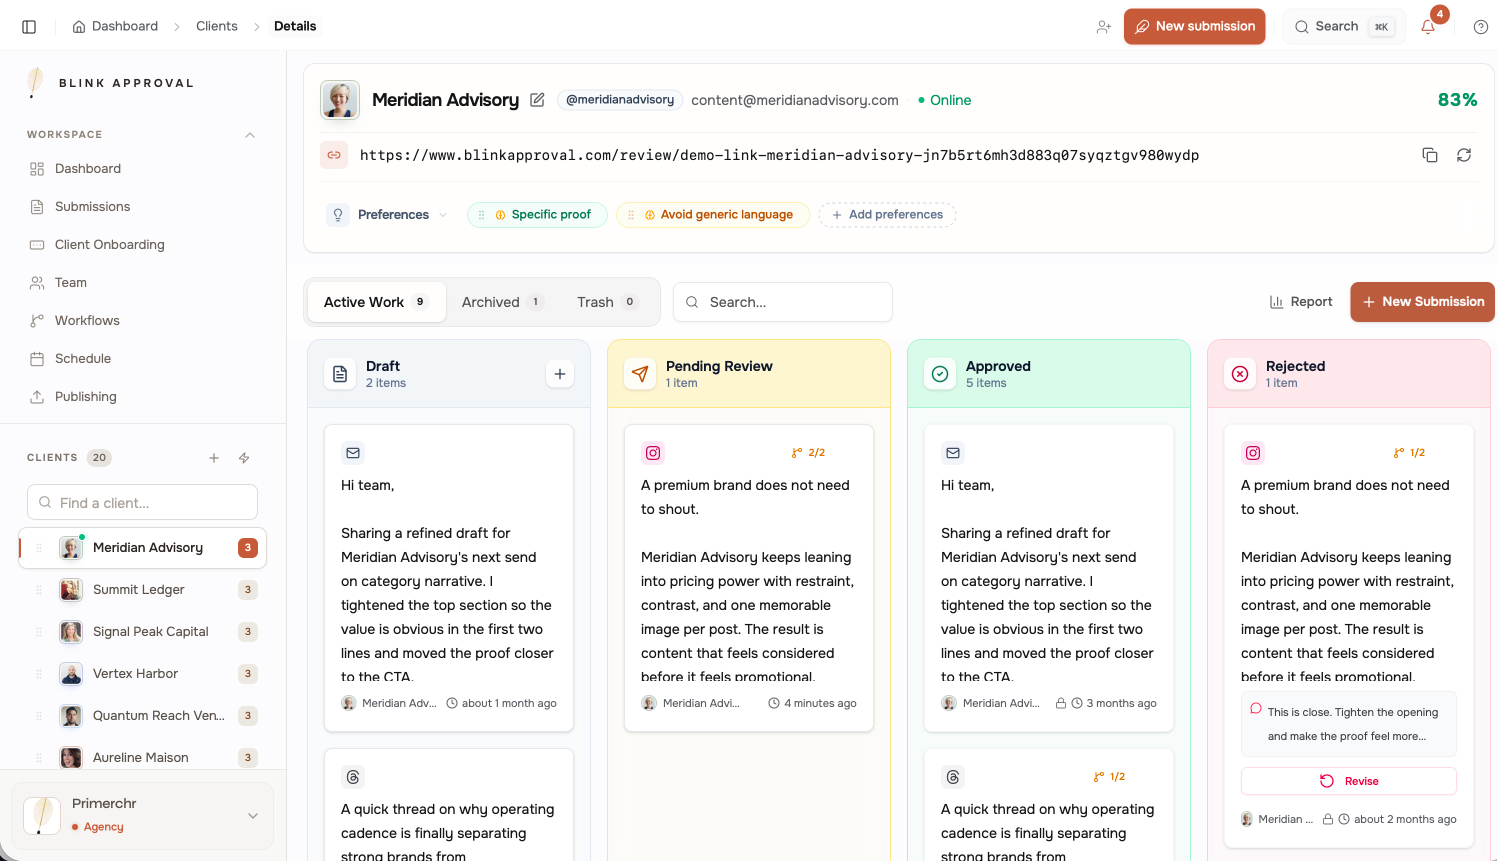The height and width of the screenshot is (861, 1497).
Task: Regenerate the review link icon
Action: [1464, 155]
